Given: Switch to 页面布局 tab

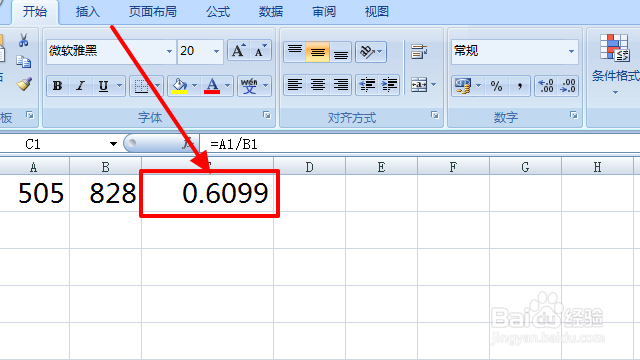Looking at the screenshot, I should (153, 11).
